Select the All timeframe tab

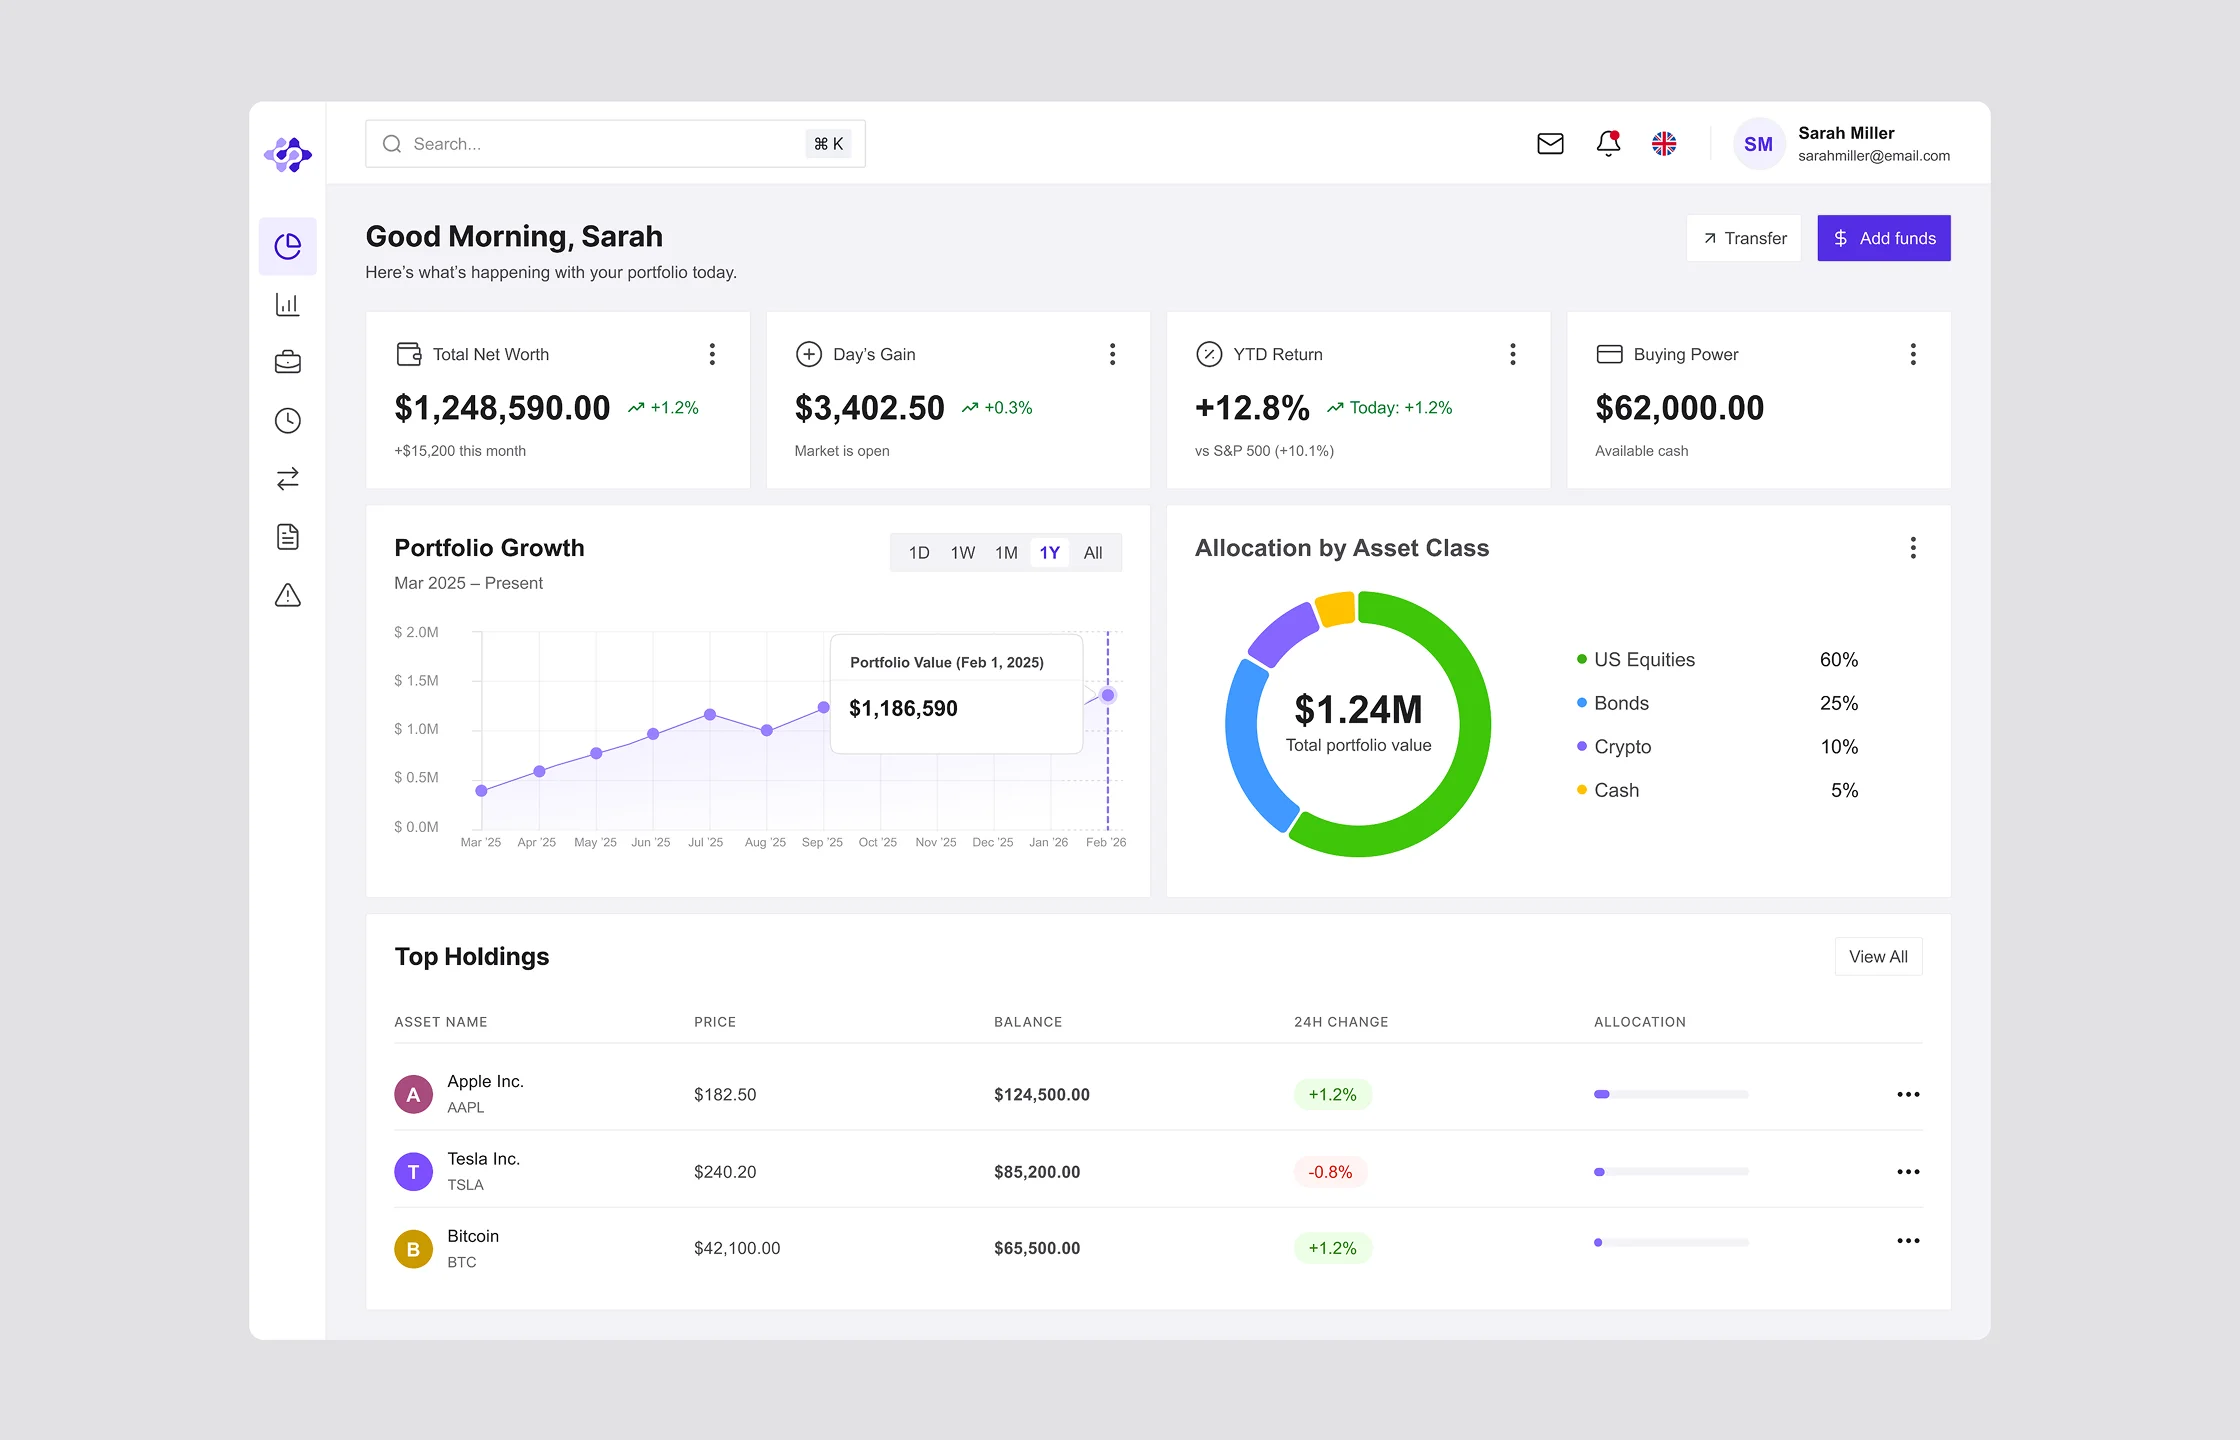pos(1093,552)
